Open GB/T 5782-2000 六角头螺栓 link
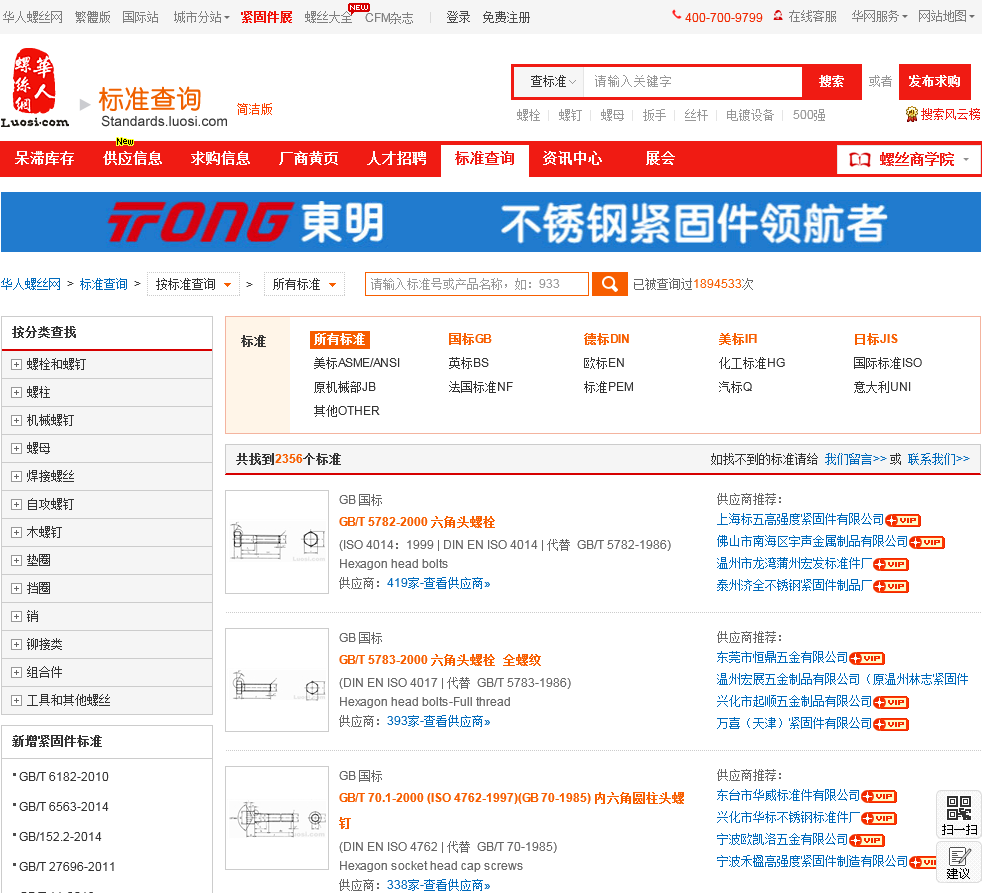Image resolution: width=982 pixels, height=893 pixels. (417, 522)
